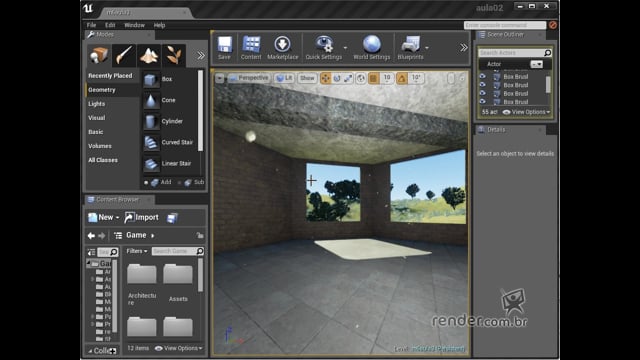
Task: Open the Filters dropdown in Content Browser
Action: [136, 251]
